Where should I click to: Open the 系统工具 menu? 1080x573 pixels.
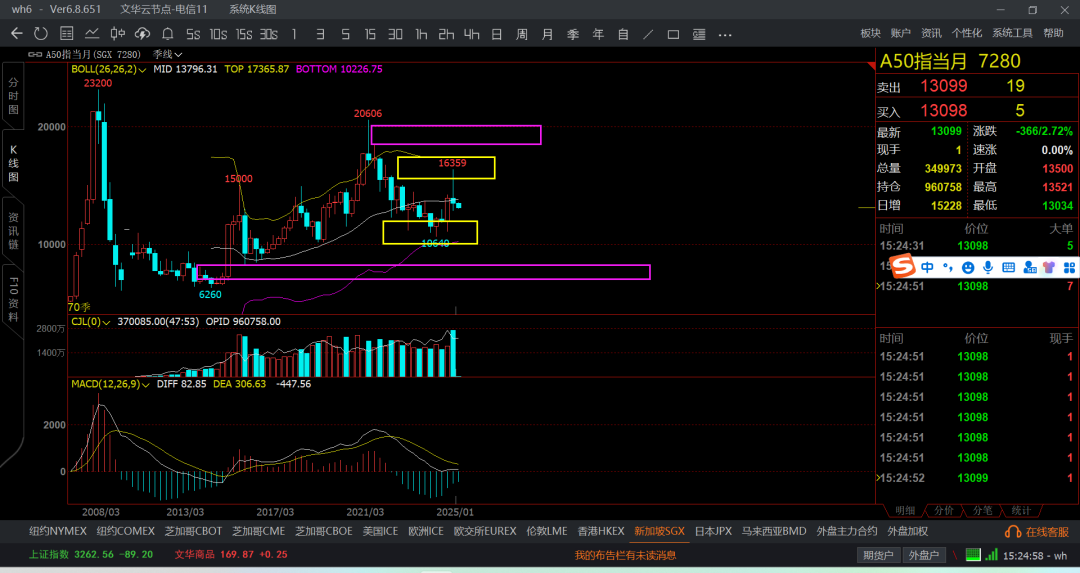tap(1012, 33)
